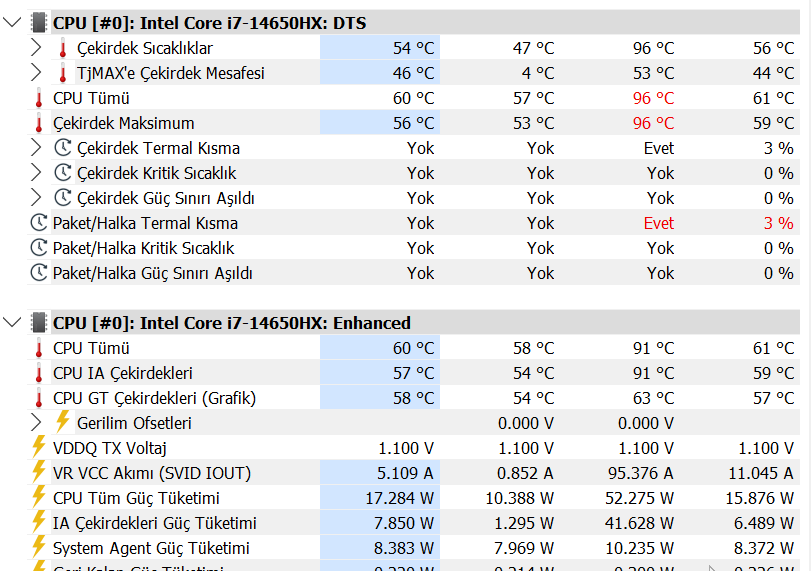Click the clock icon of Paket/Halka Kritik Sıcaklık
Viewport: 811px width, 571px height.
(39, 247)
